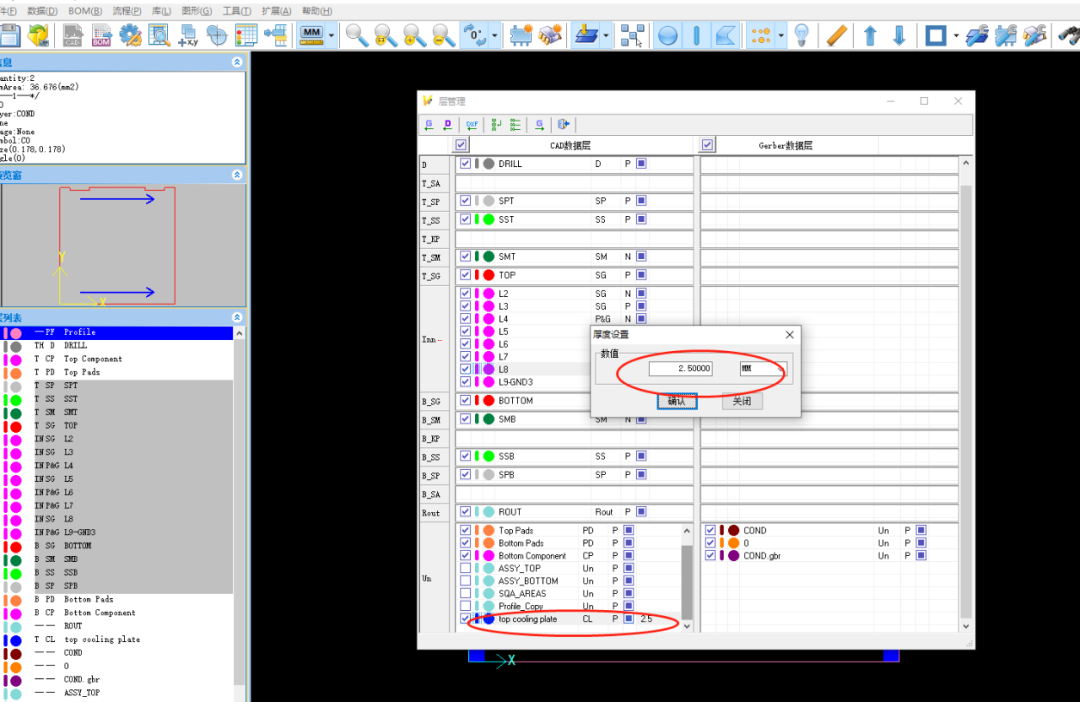1080x702 pixels.
Task: Click the 关闭 button in thickness dialog
Action: 742,401
